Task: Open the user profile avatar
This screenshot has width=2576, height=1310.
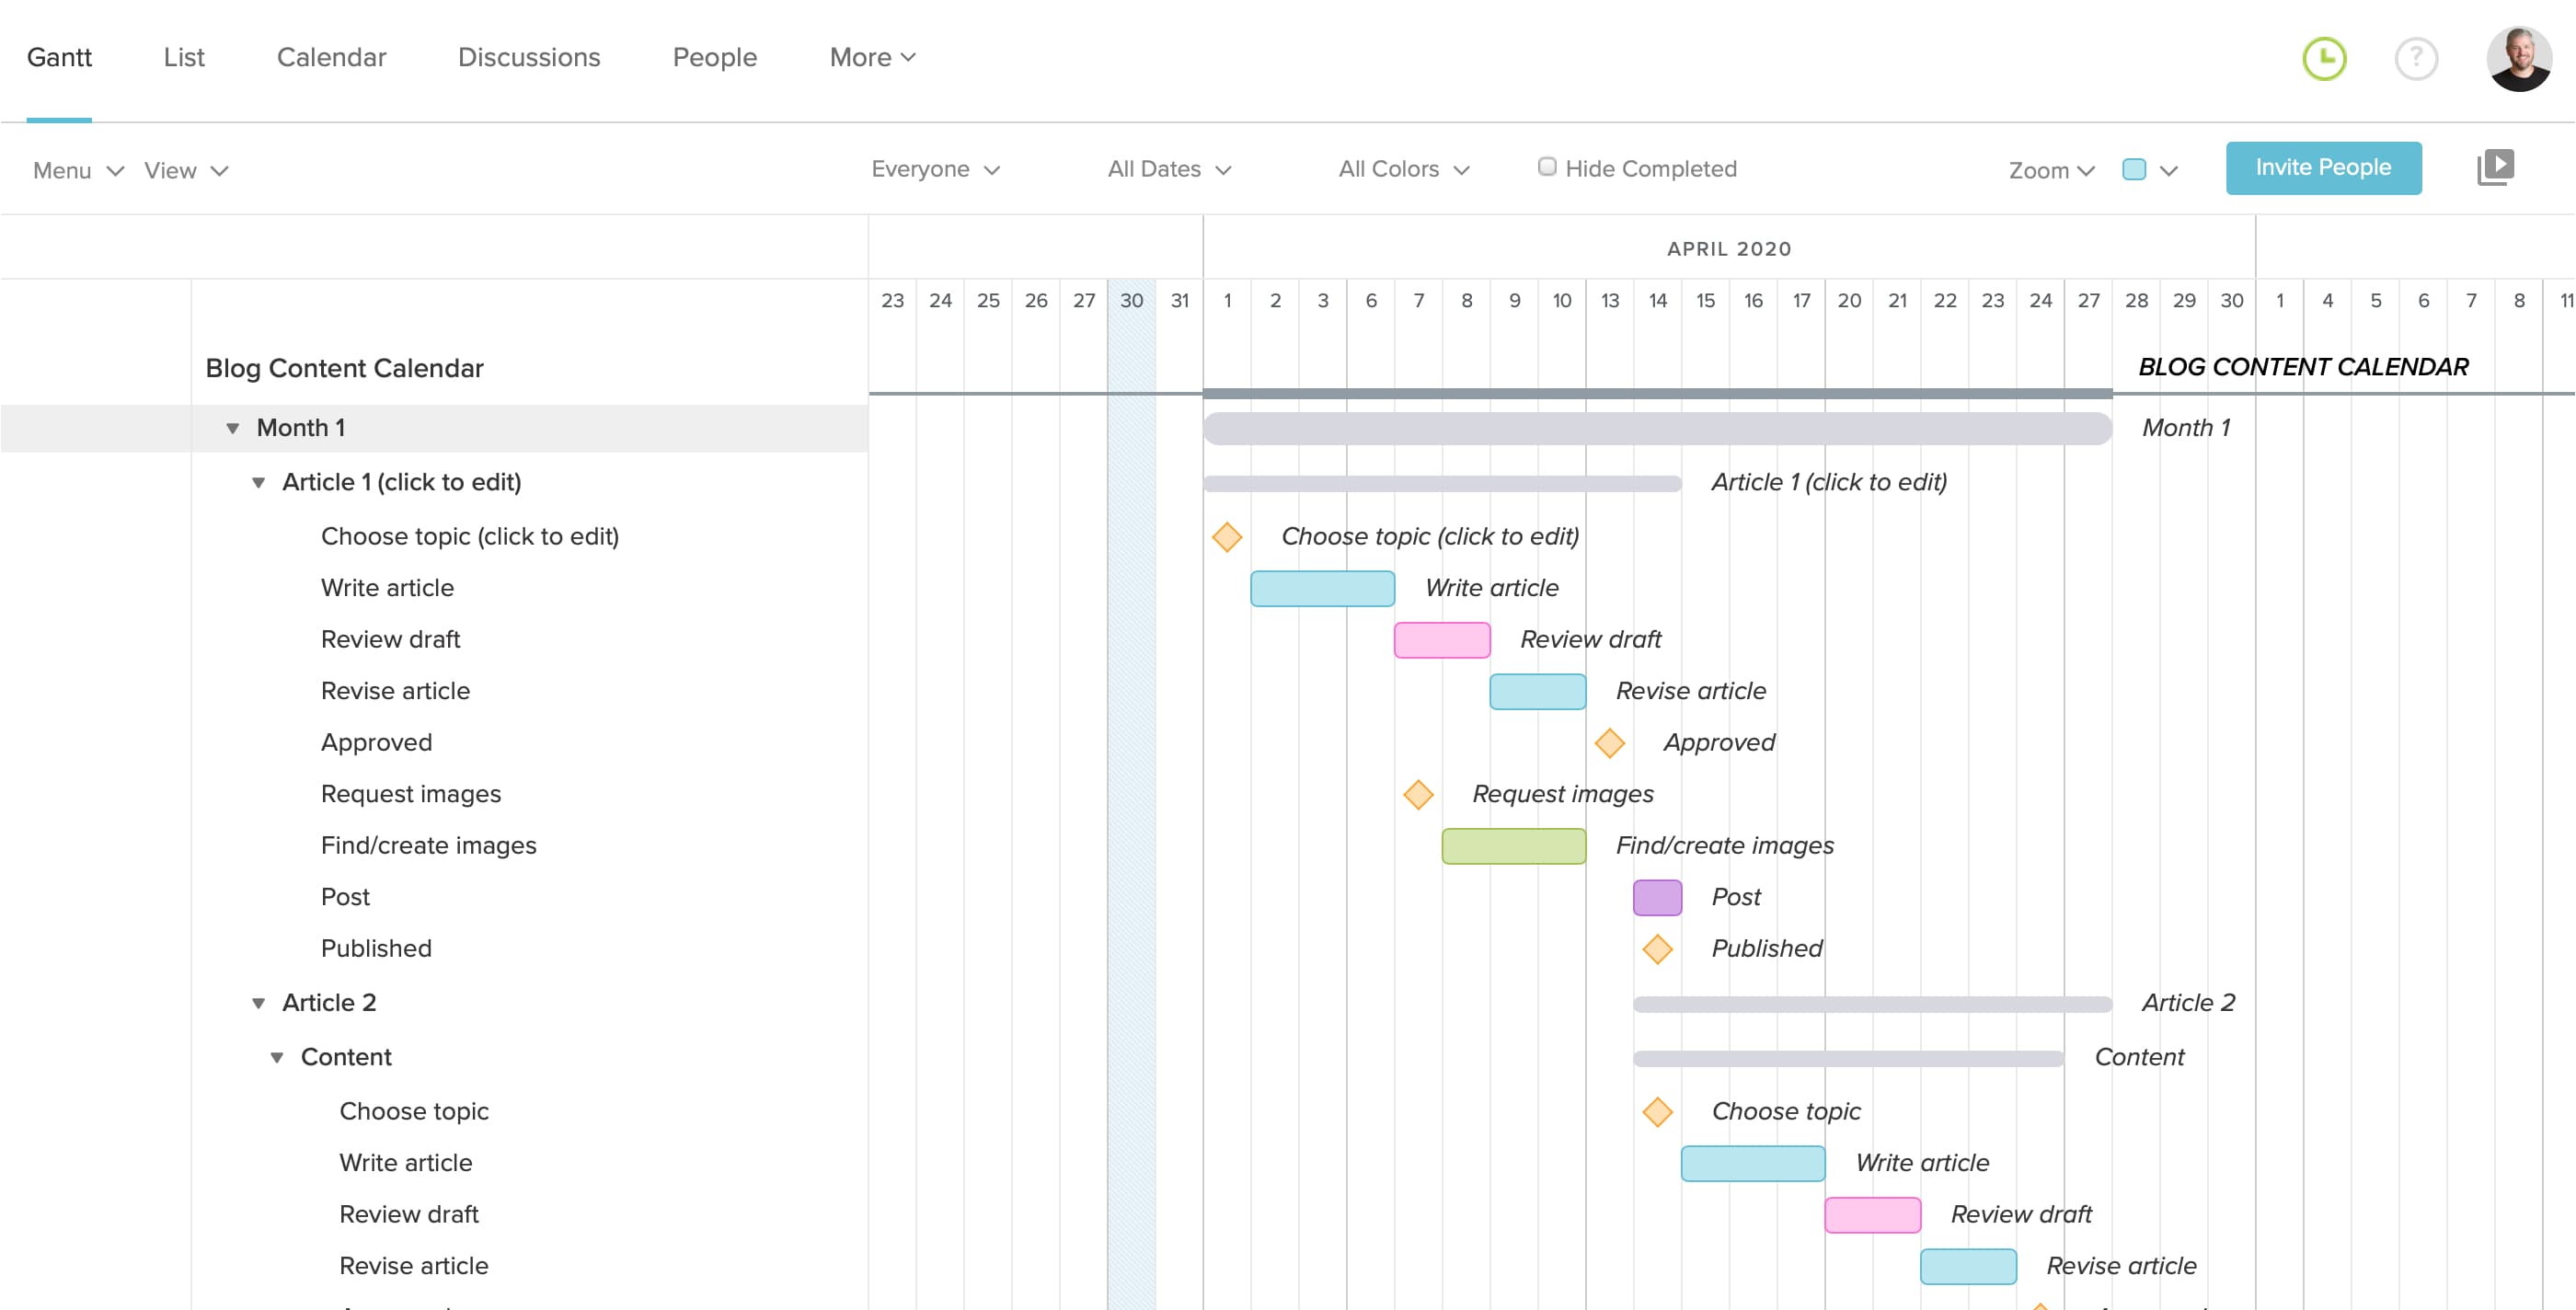Action: (2518, 59)
